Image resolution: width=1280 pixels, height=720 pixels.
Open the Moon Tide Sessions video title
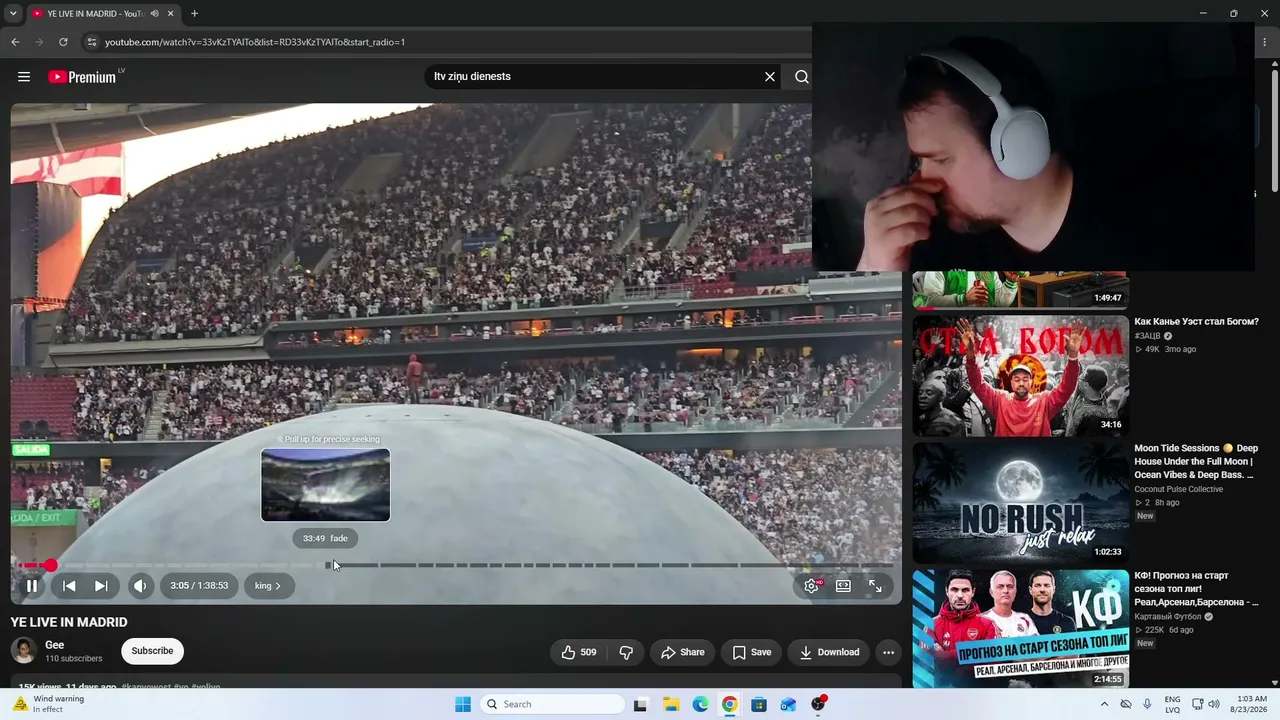[x=1196, y=461]
